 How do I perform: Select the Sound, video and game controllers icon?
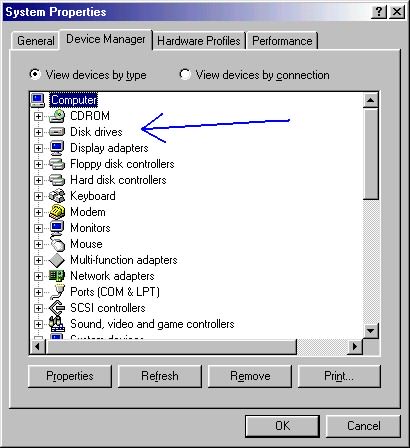pyautogui.click(x=57, y=324)
